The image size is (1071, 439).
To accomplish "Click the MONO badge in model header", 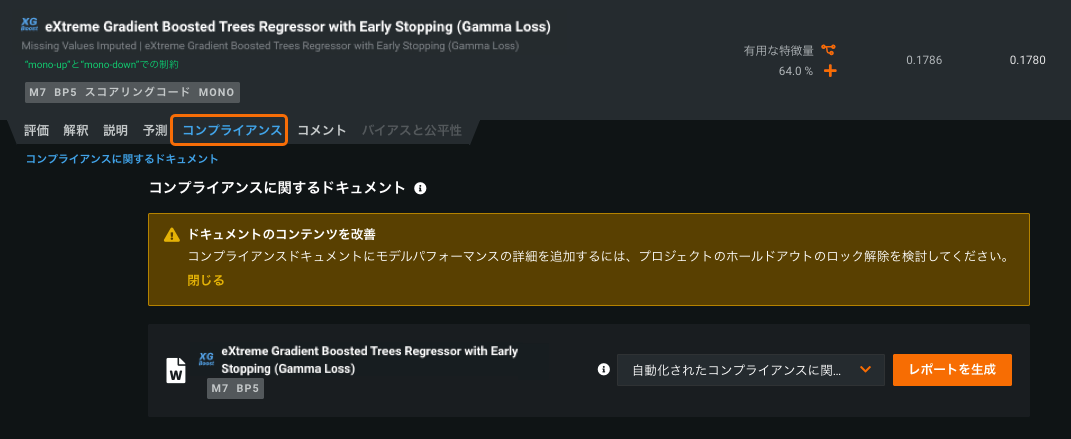I will coord(216,93).
